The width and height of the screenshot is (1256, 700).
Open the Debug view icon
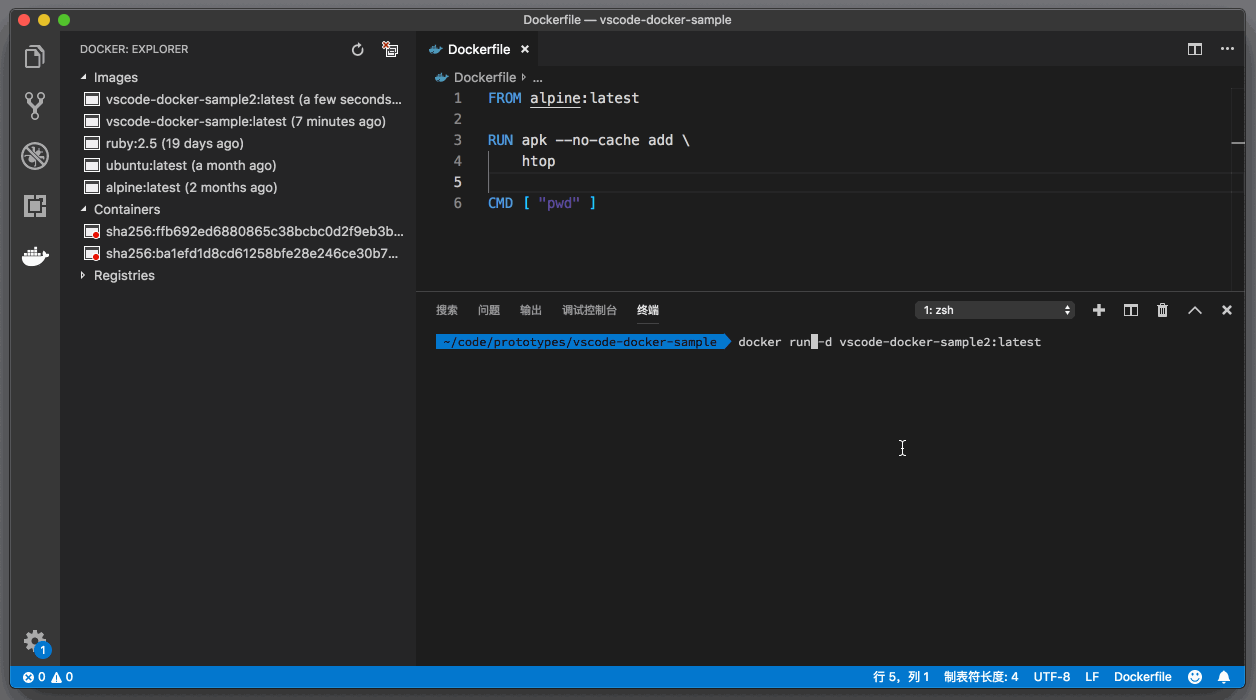click(35, 156)
